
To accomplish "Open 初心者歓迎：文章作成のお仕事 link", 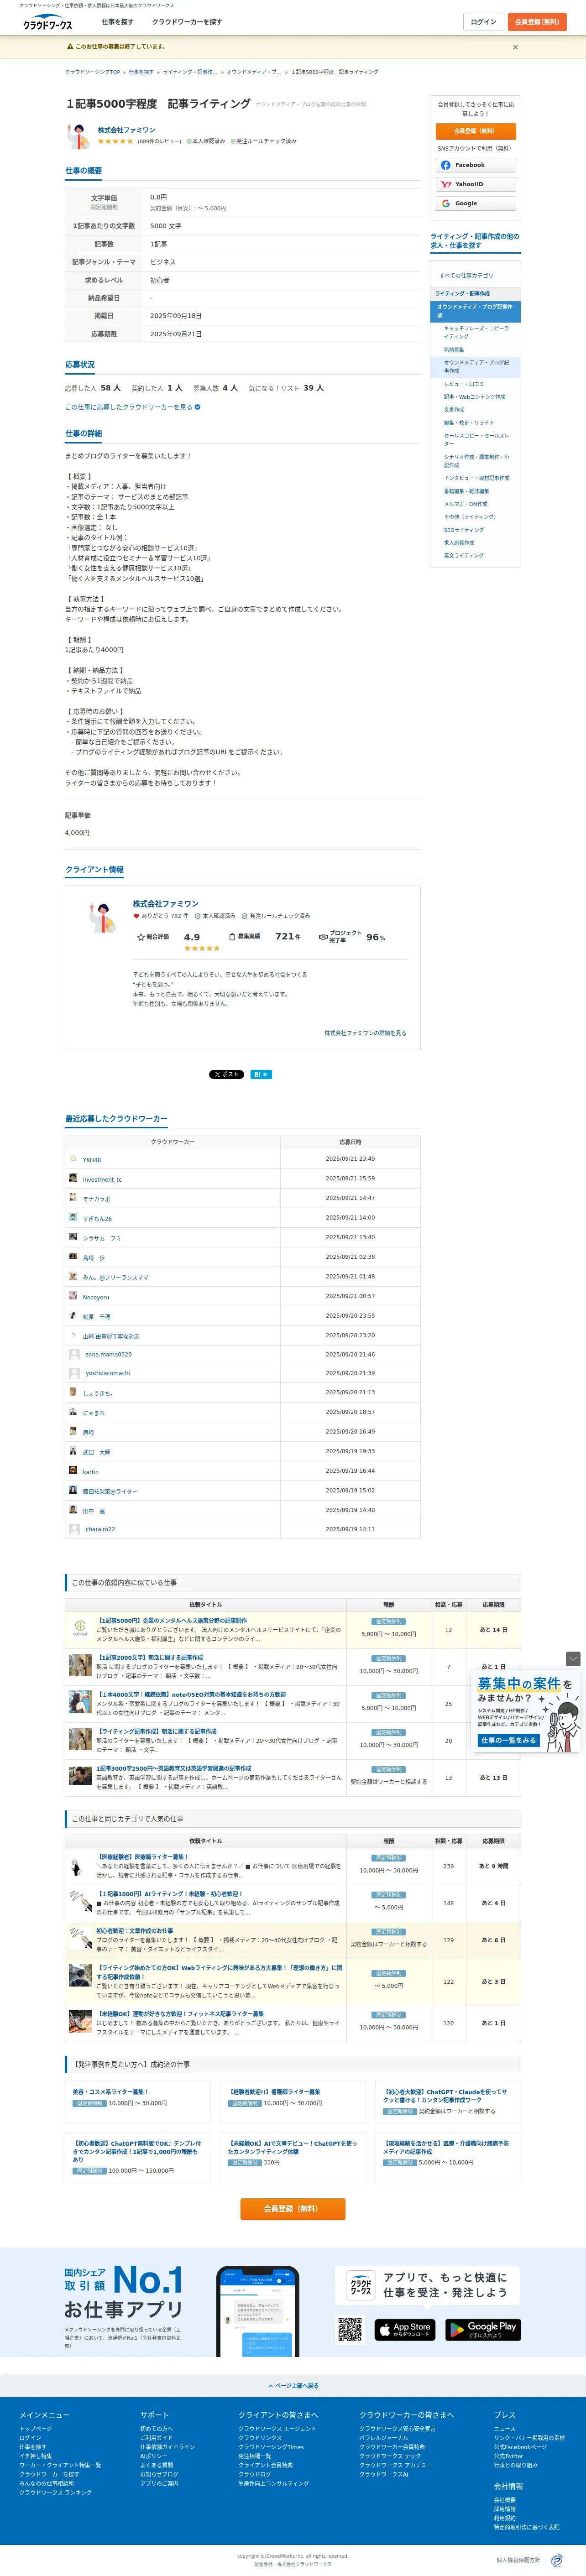I will pyautogui.click(x=135, y=1931).
